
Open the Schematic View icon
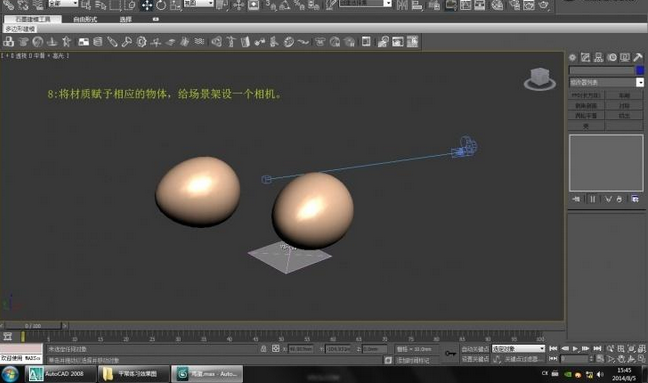click(x=480, y=5)
